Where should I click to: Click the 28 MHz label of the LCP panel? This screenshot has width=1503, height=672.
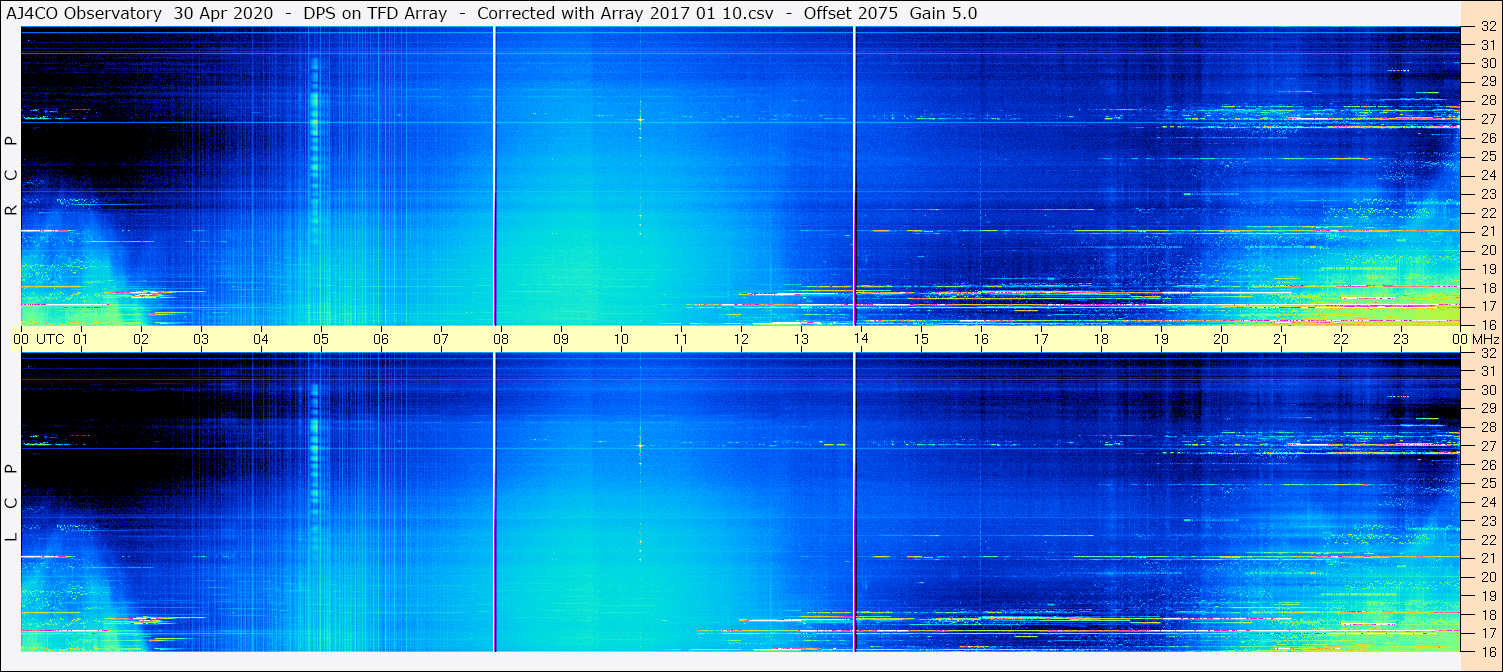[1488, 427]
